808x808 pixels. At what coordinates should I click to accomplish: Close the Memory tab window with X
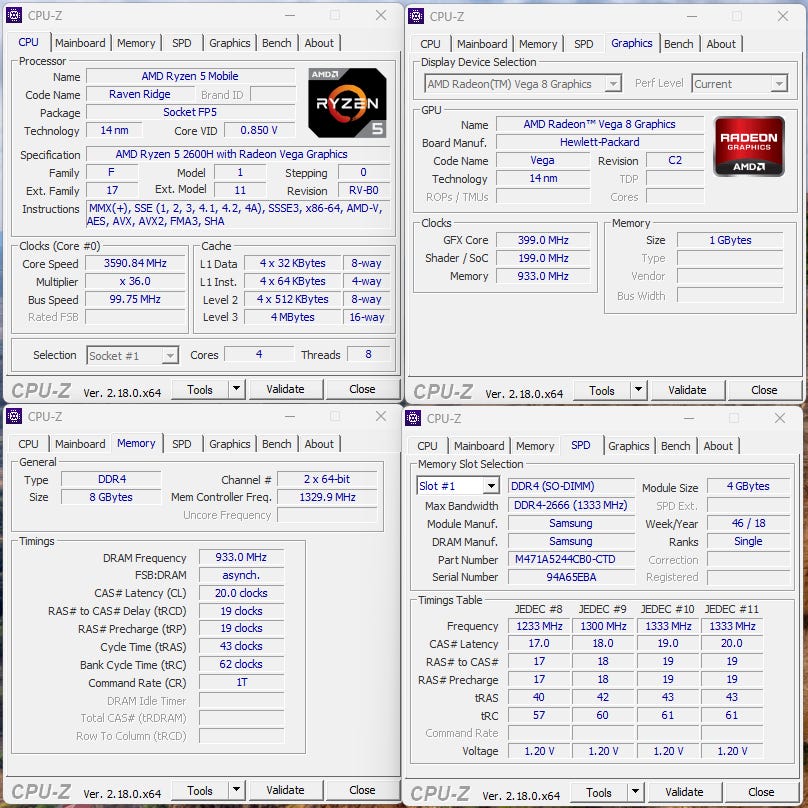[381, 416]
